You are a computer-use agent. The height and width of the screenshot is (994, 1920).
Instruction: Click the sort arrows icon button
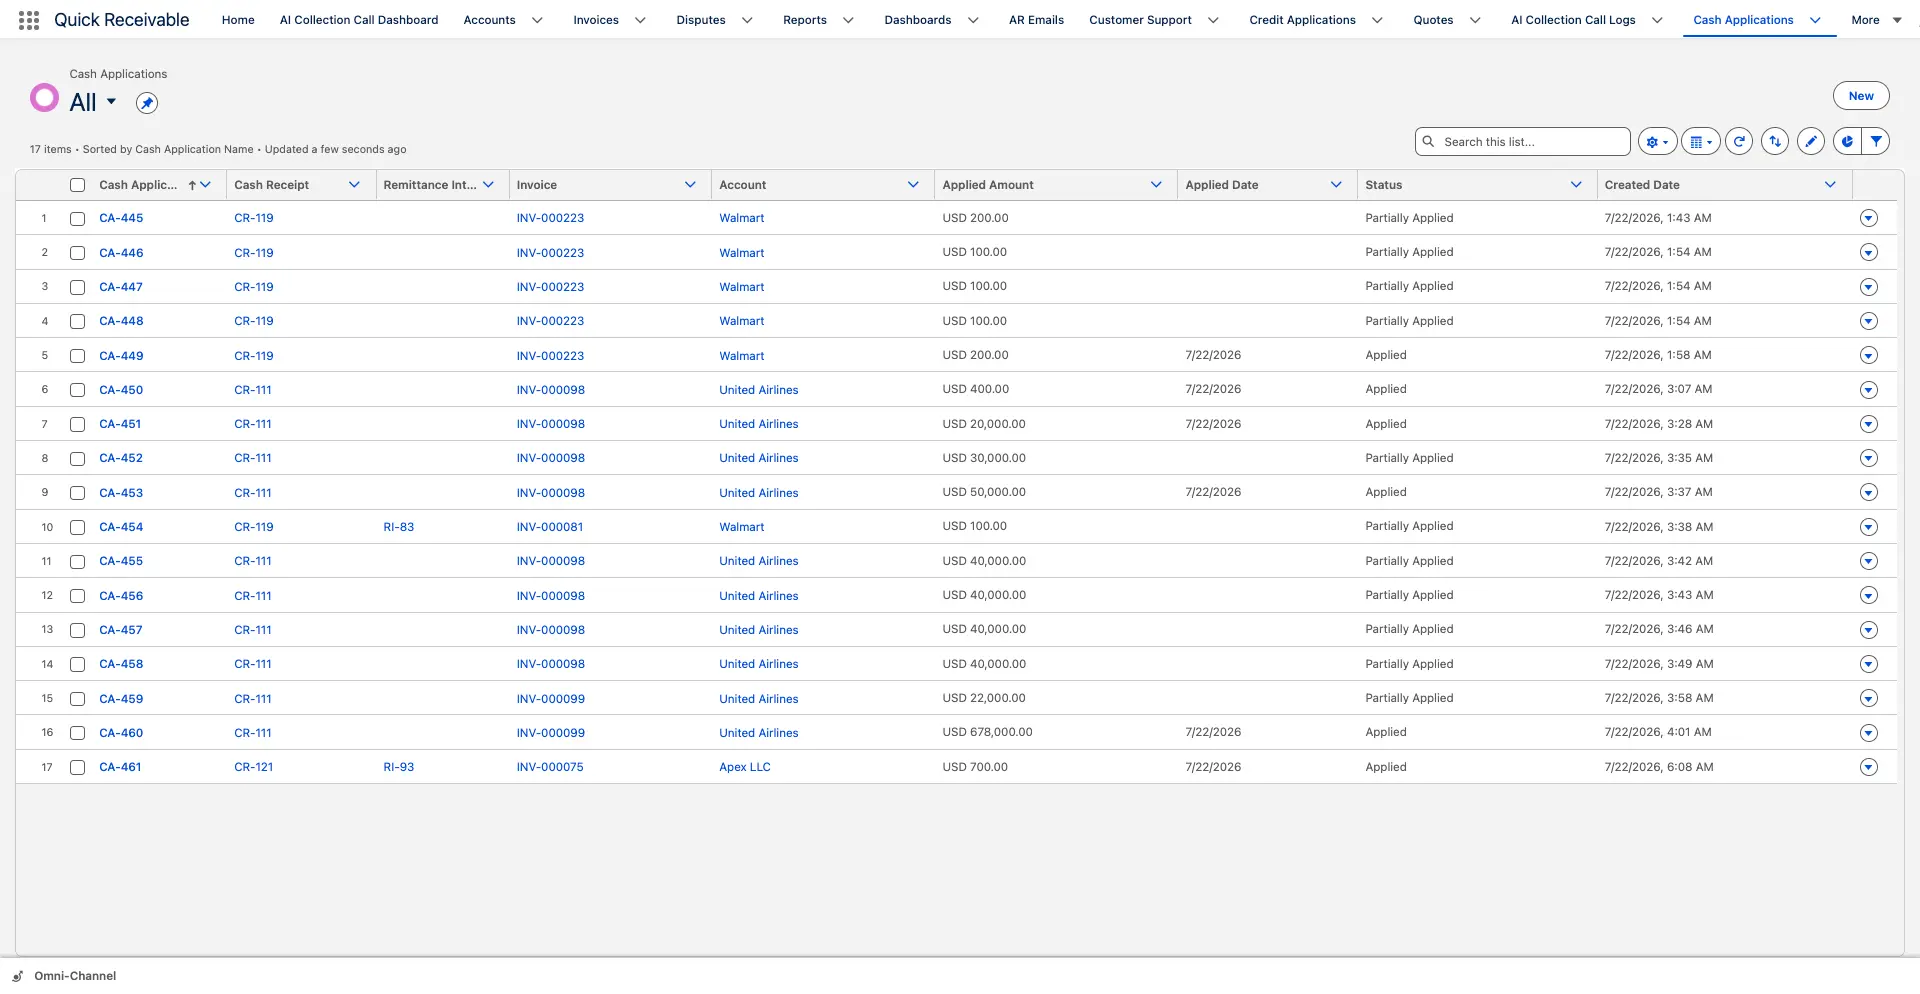coord(1775,142)
